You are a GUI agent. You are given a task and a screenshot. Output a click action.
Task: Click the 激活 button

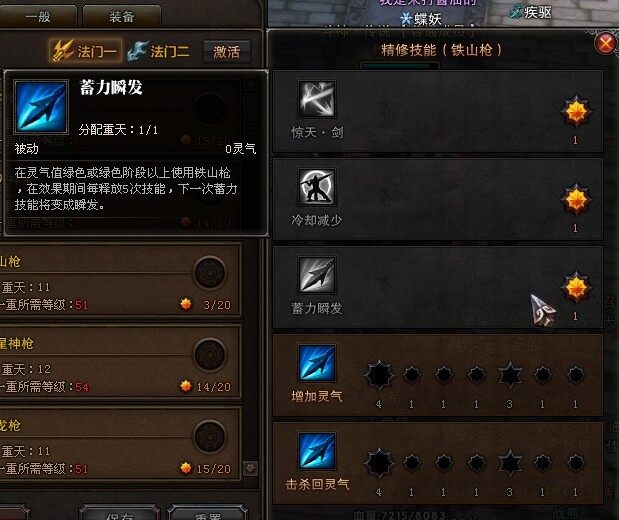(227, 52)
